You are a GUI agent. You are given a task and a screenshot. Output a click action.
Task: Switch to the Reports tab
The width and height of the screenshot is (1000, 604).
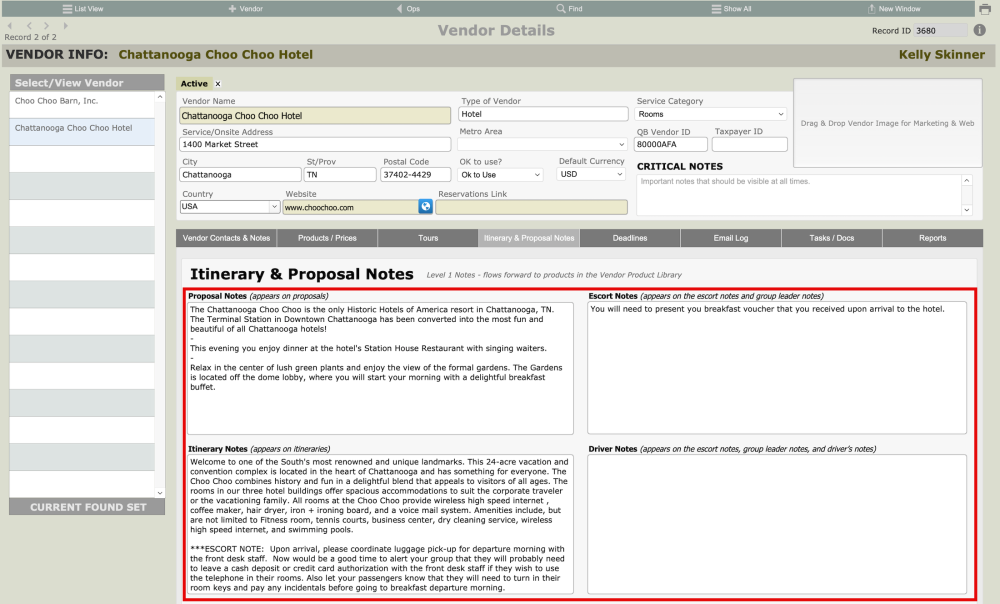coord(932,238)
